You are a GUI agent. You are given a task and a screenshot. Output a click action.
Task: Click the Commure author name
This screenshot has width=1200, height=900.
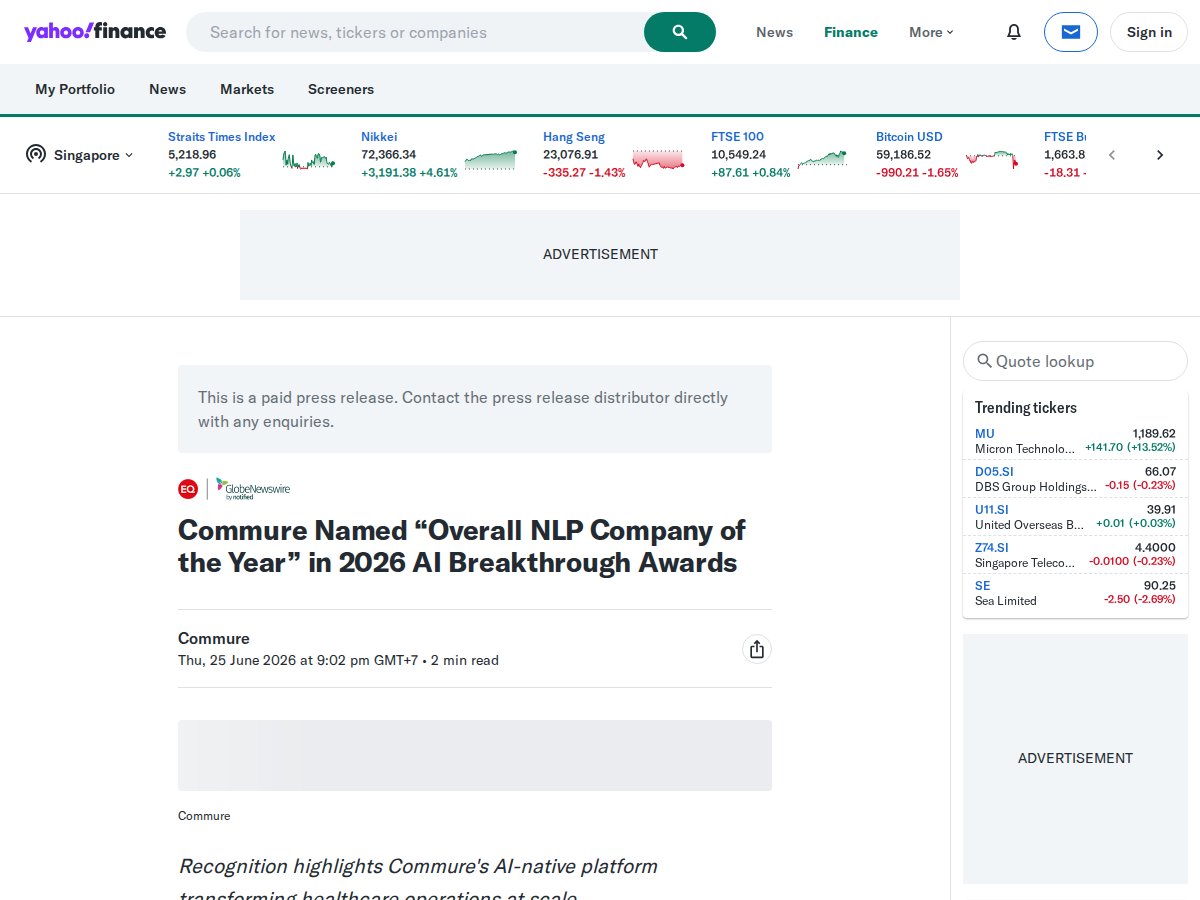point(214,638)
